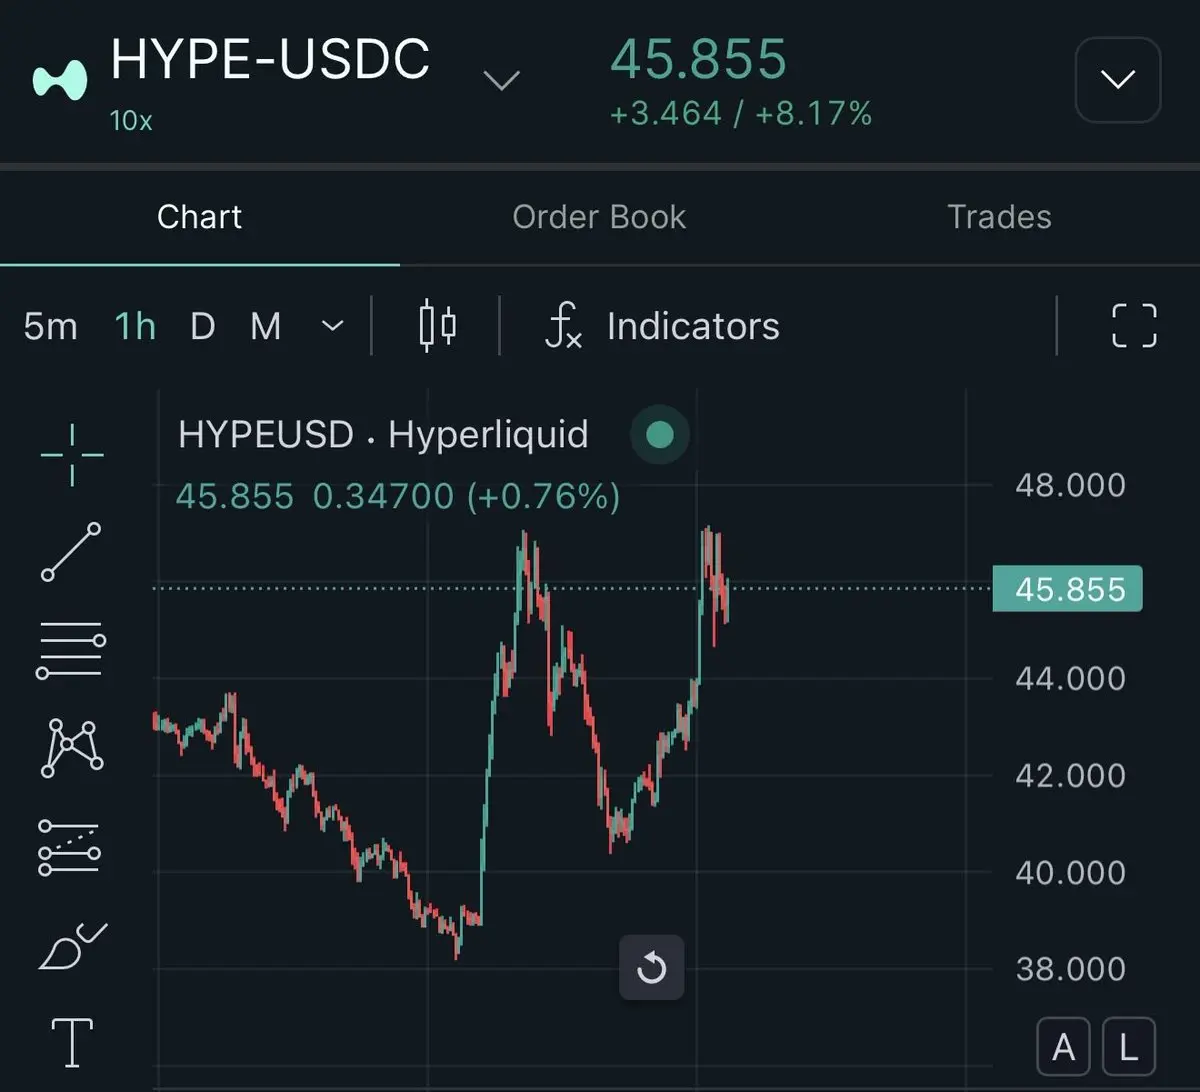Open the HYPE-USDC pair selector chevron
The image size is (1200, 1092).
point(501,80)
